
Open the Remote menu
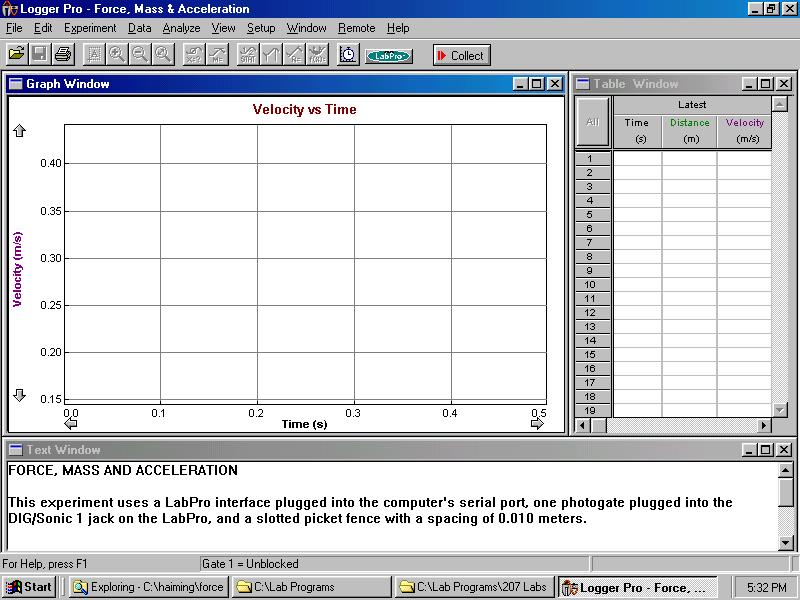[356, 28]
